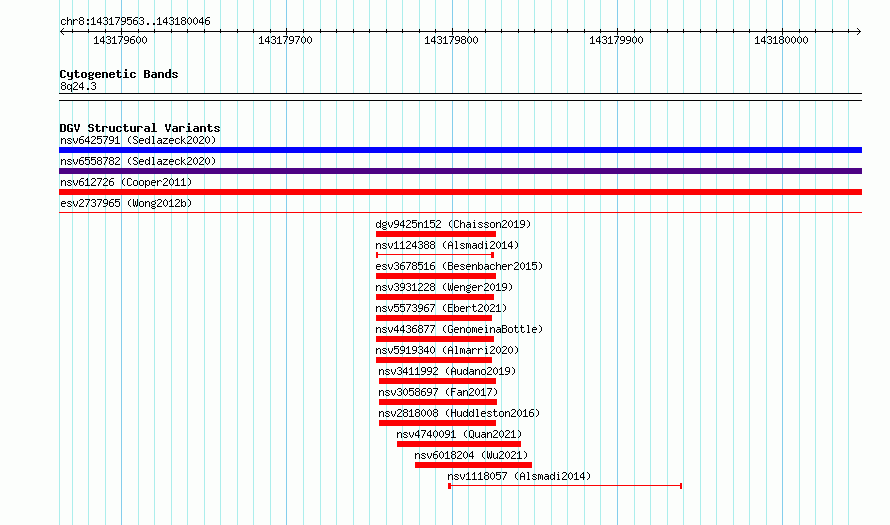Select the 8q24.3 cytogenetic band label
This screenshot has width=890, height=525.
point(78,86)
